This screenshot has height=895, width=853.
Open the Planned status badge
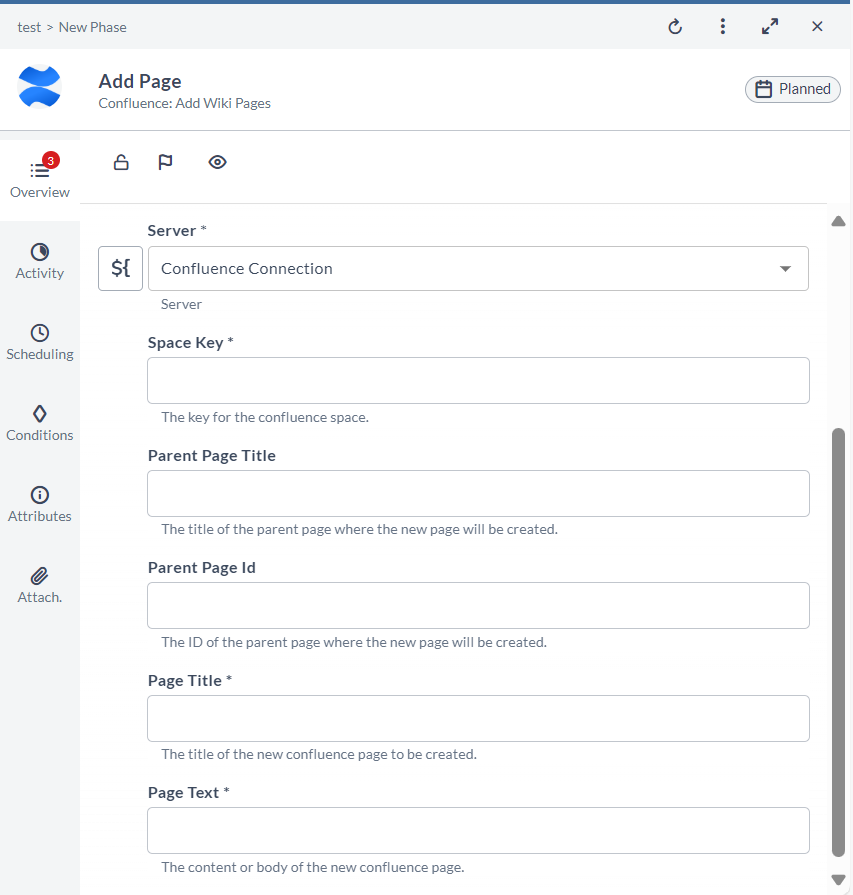tap(792, 89)
